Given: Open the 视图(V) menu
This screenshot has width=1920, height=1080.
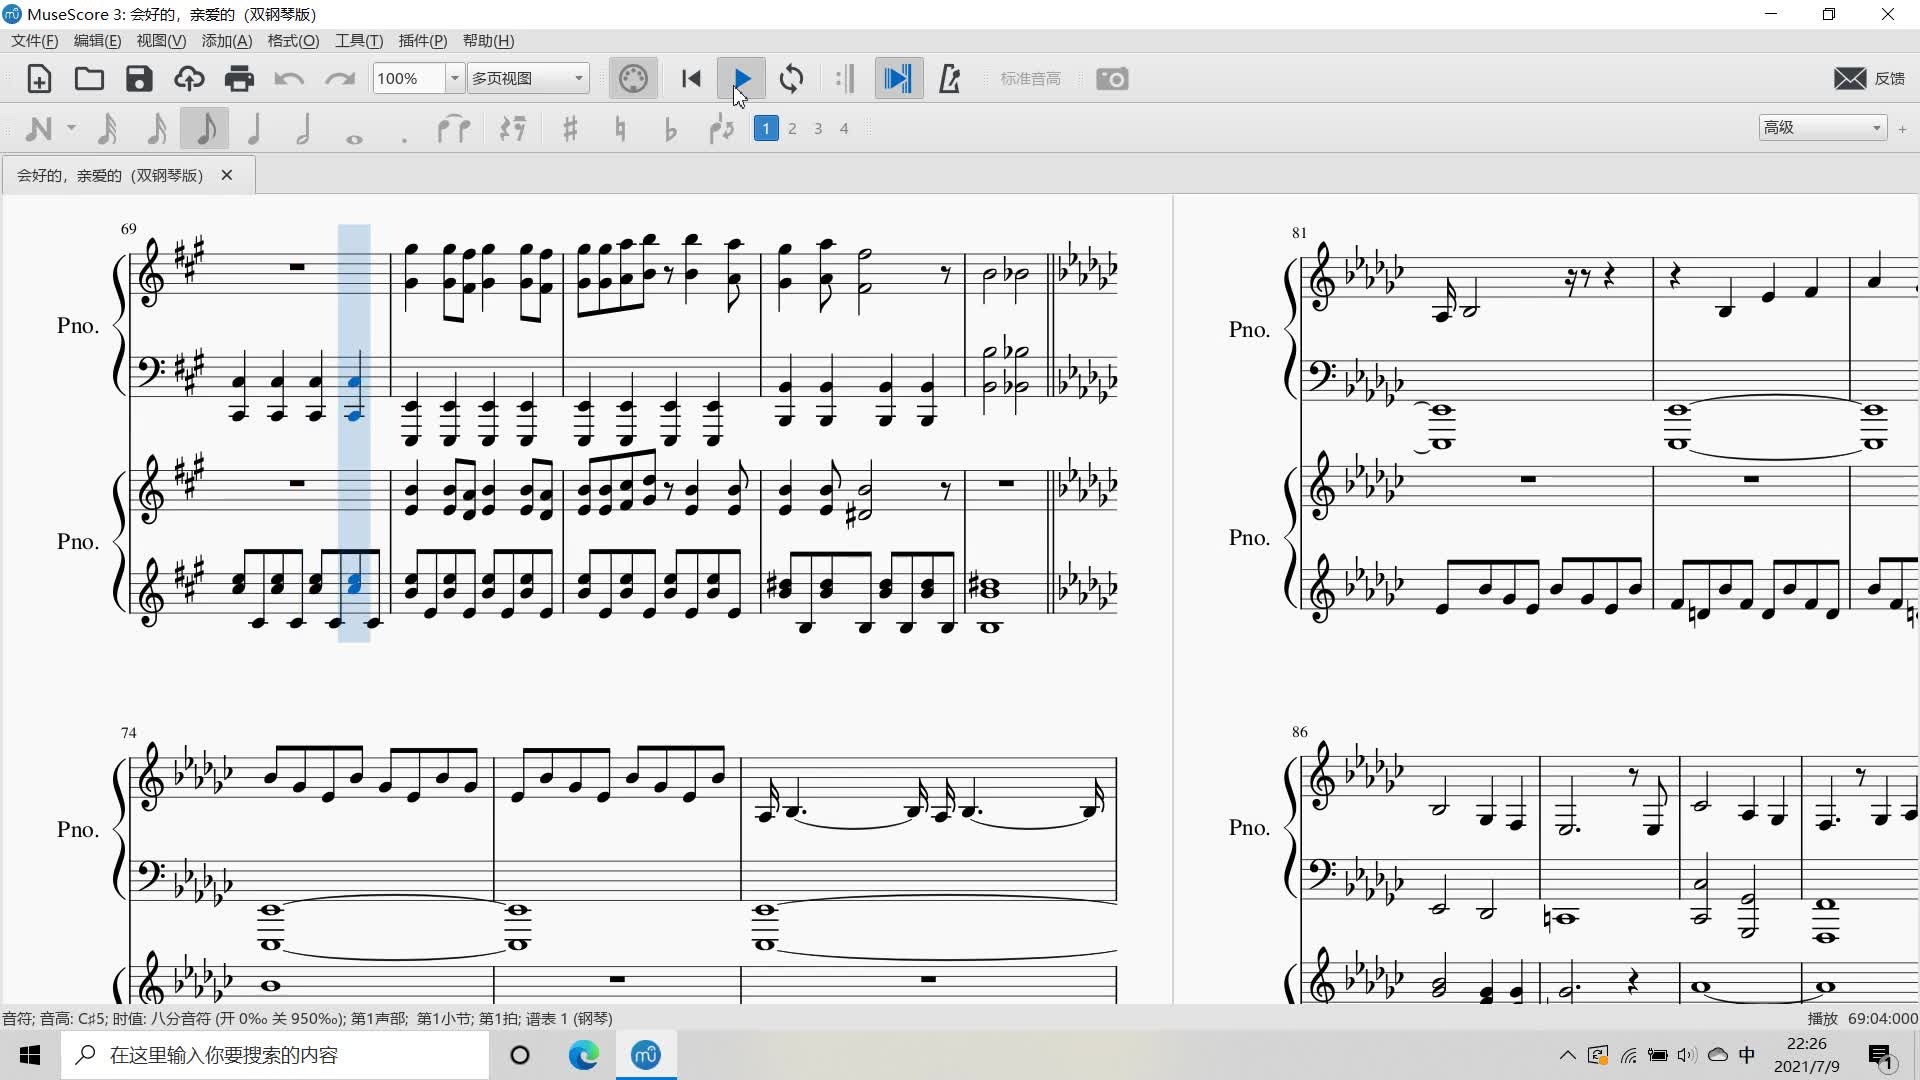Looking at the screenshot, I should (x=161, y=41).
